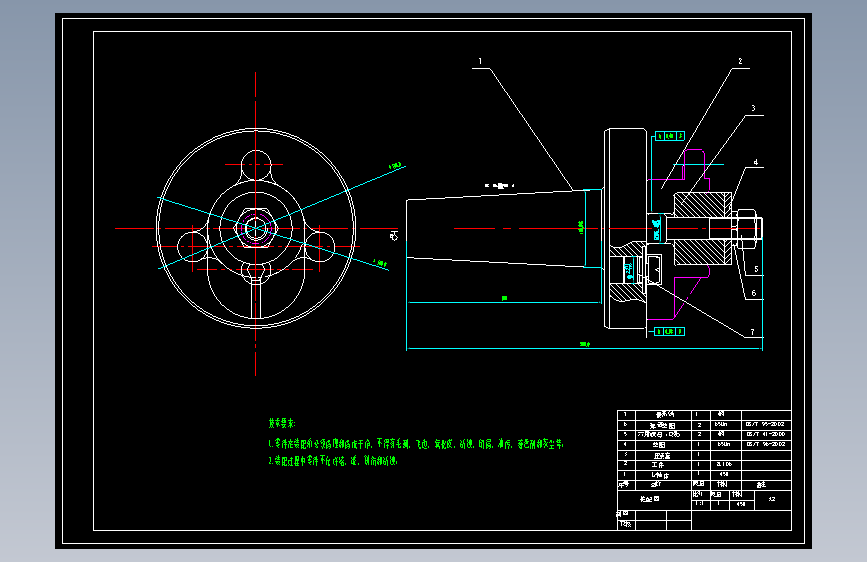The image size is (867, 562).
Task: Select the upper cyan geometric tolerance frame
Action: coord(670,136)
